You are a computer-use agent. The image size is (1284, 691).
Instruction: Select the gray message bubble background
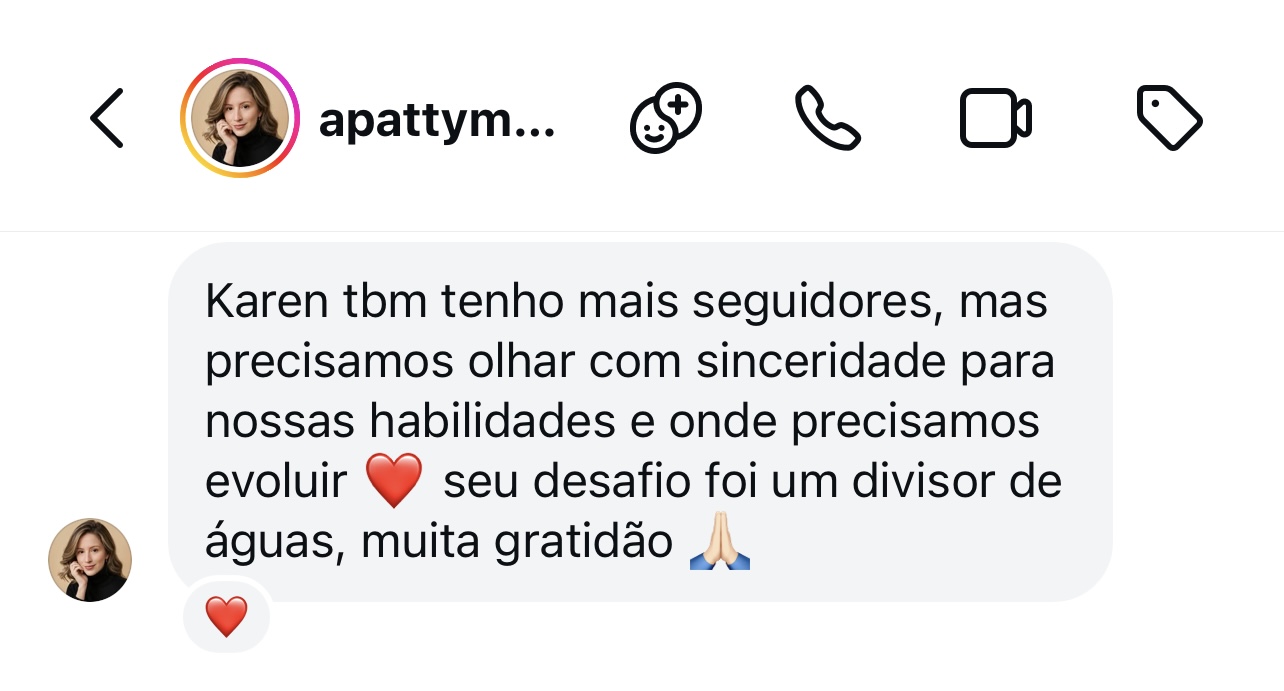pyautogui.click(x=640, y=422)
